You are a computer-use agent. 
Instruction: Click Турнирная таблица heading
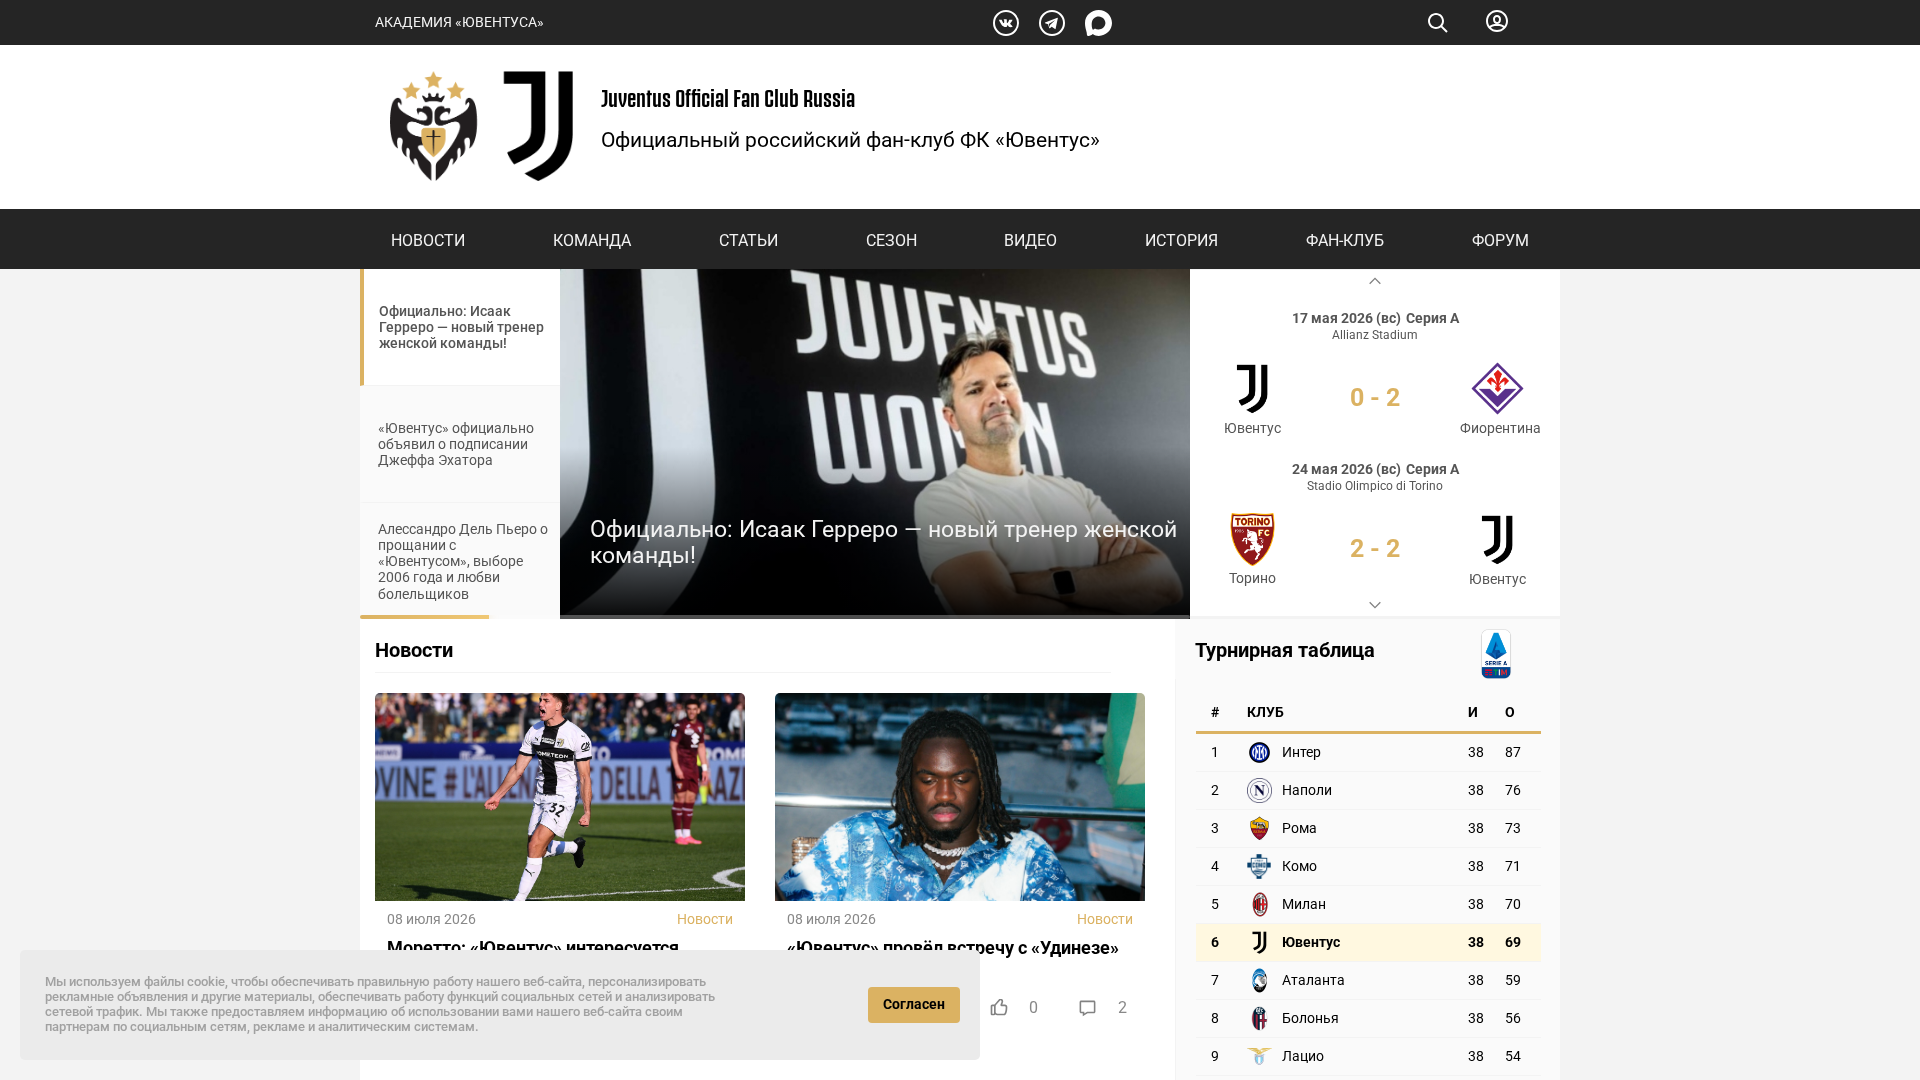point(1285,650)
